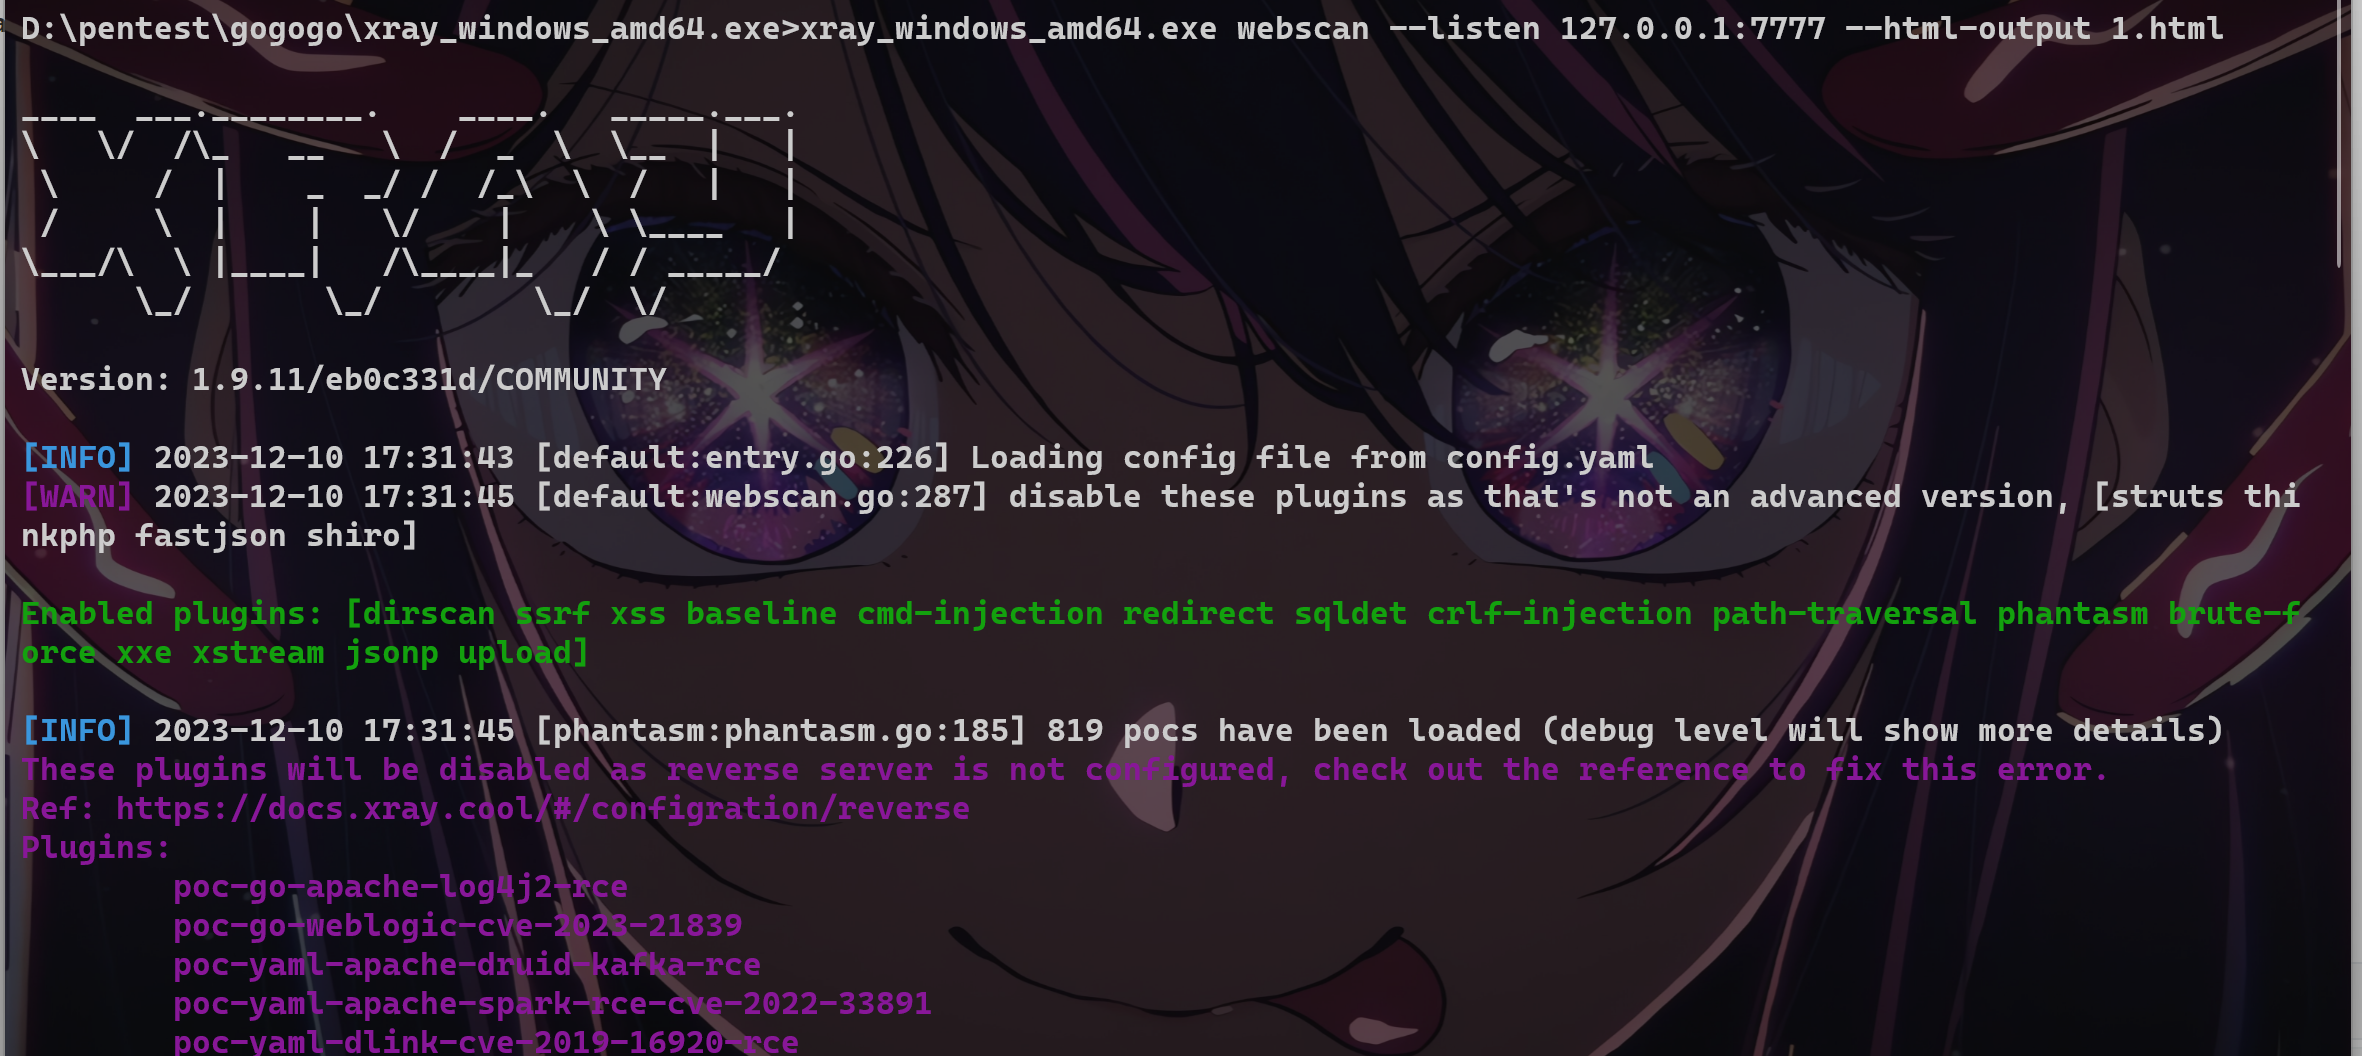
Task: Click the 127.0.0.1:7777 listen address
Action: pos(1693,28)
